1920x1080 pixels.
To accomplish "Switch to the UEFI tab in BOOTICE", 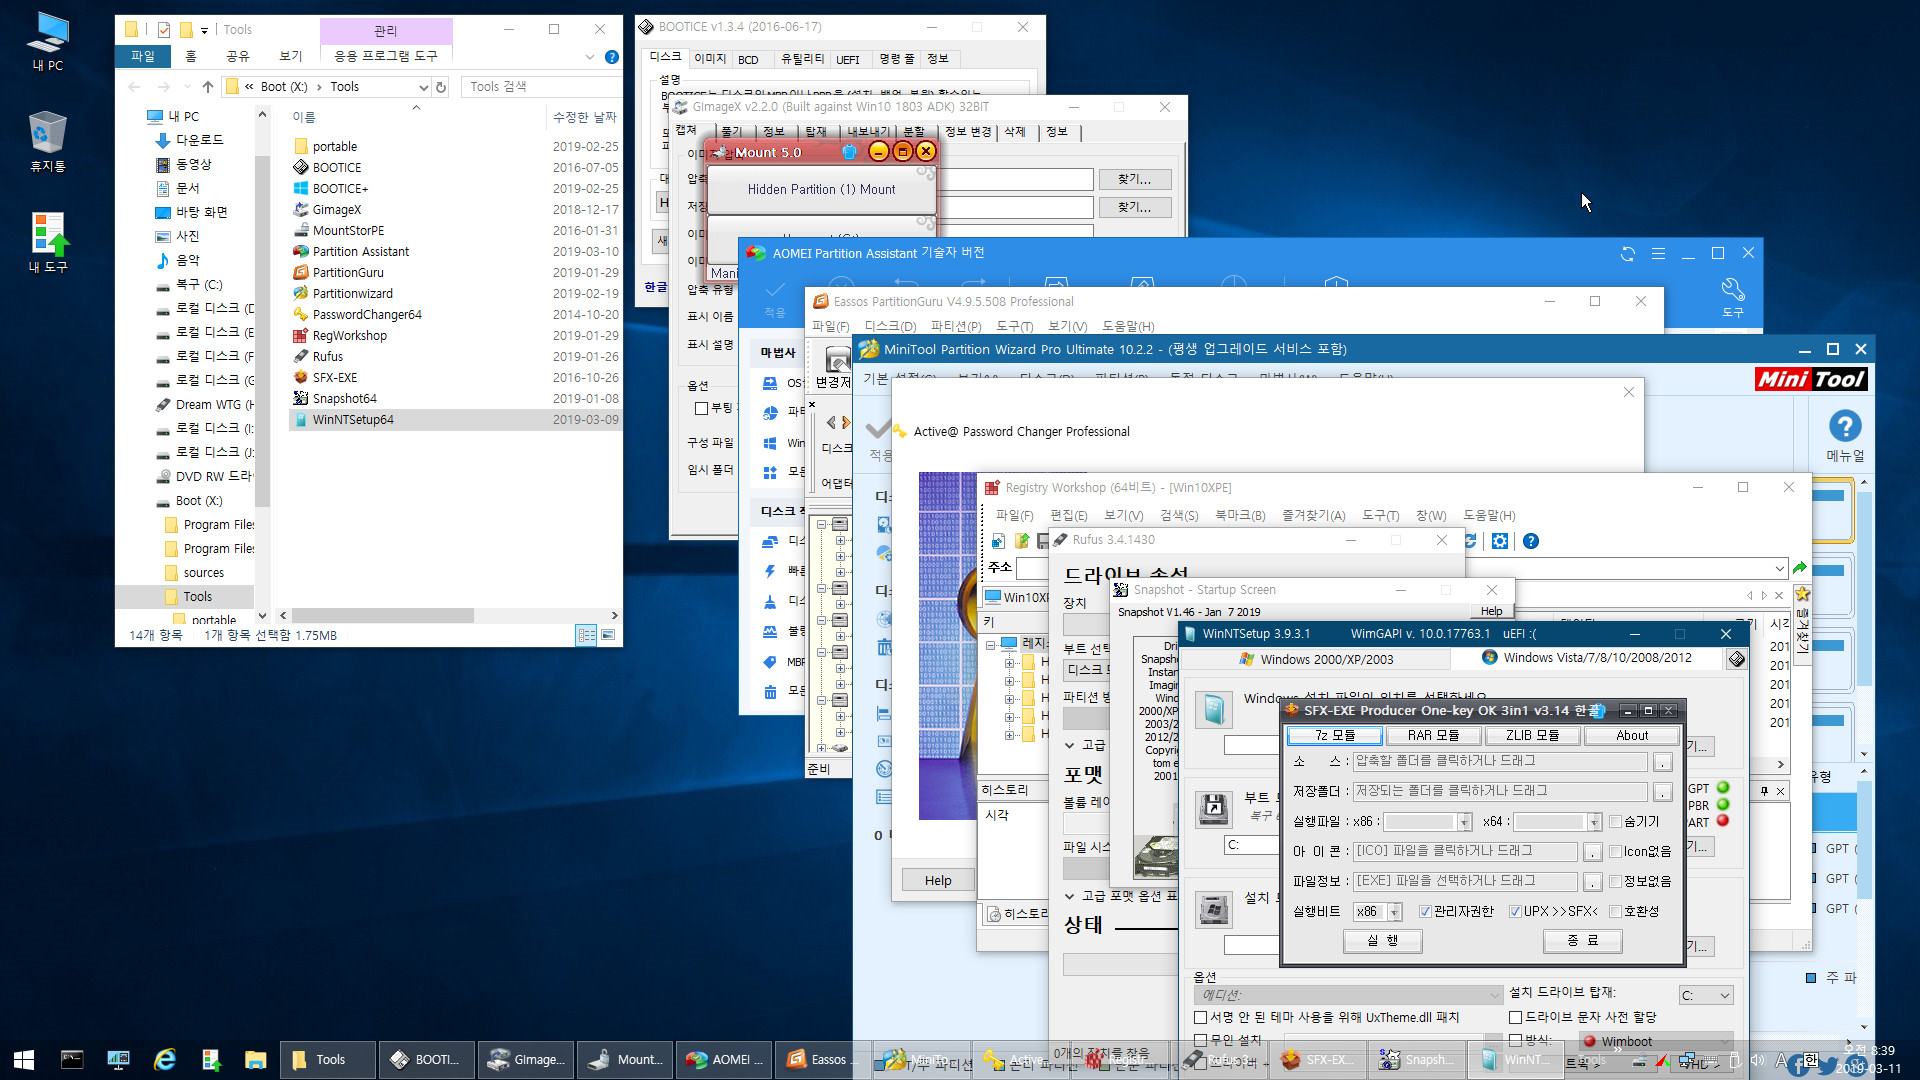I will click(x=848, y=59).
